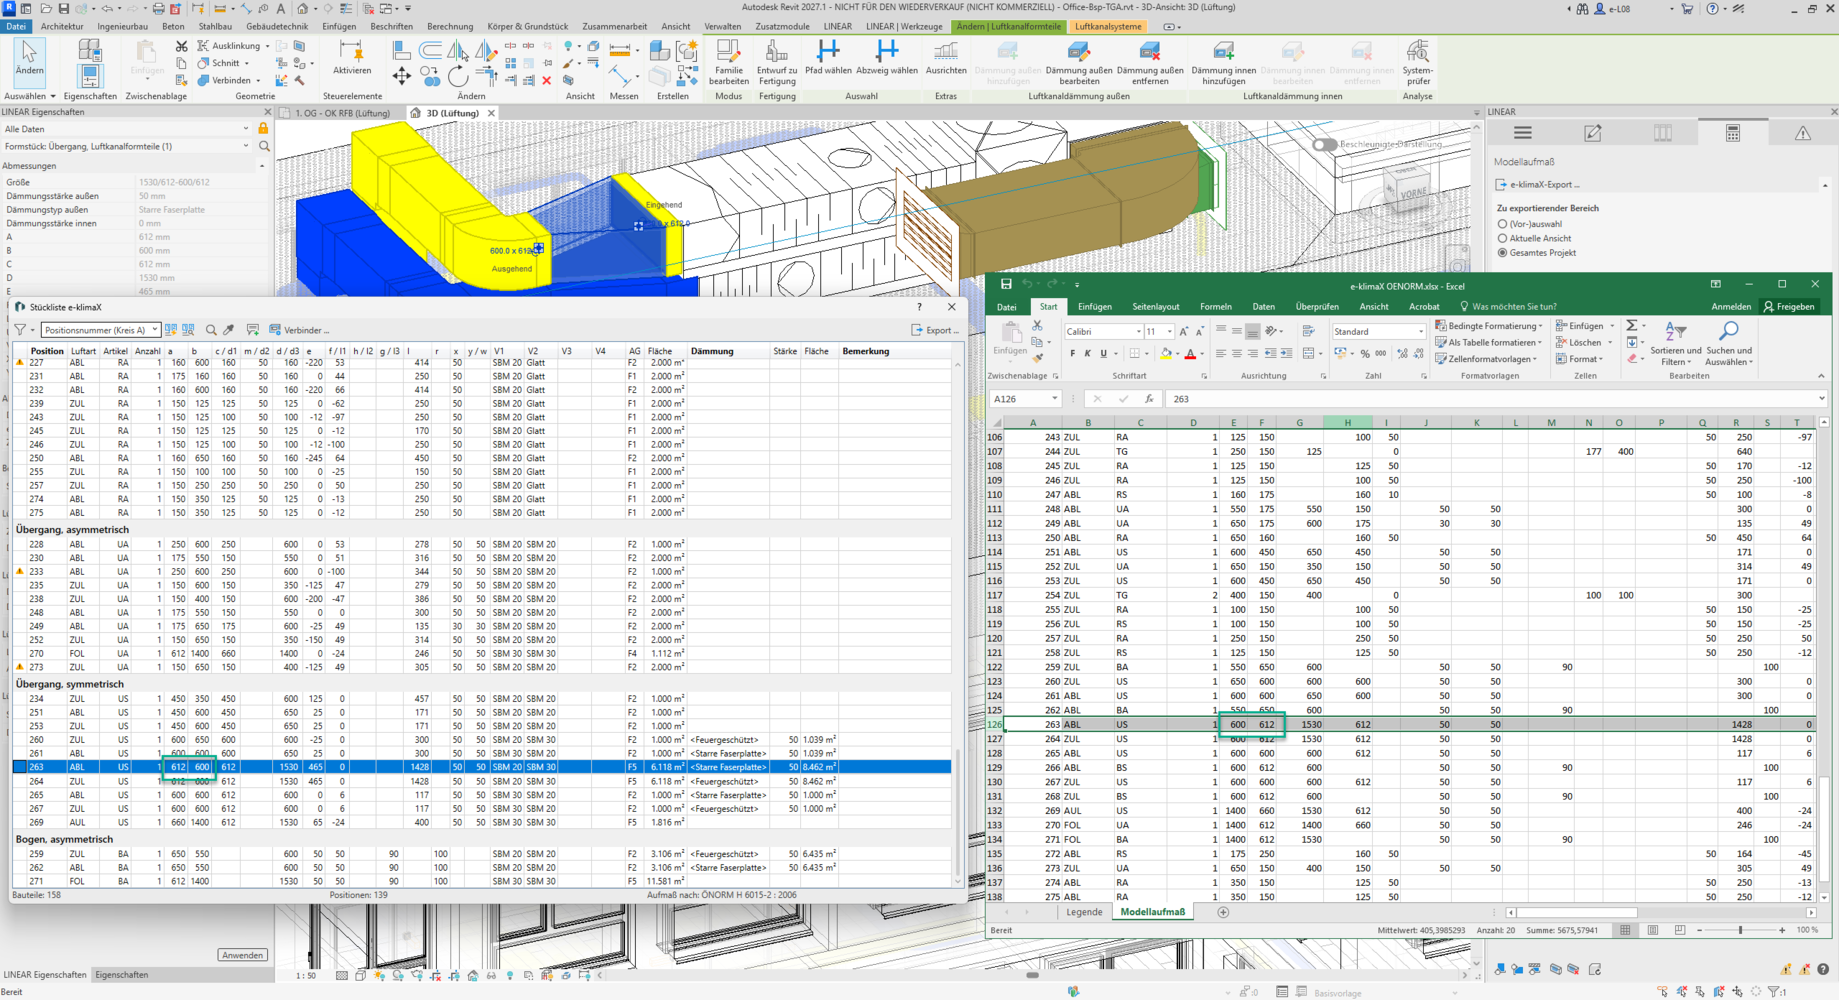Select the calculator tab in LINEAR panel
The height and width of the screenshot is (1000, 1839).
[x=1733, y=133]
